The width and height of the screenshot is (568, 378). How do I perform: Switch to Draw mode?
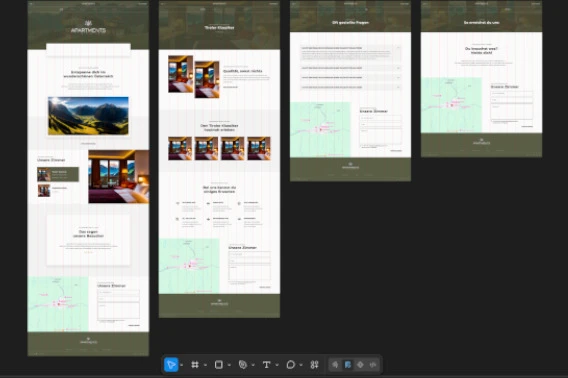[x=335, y=365]
